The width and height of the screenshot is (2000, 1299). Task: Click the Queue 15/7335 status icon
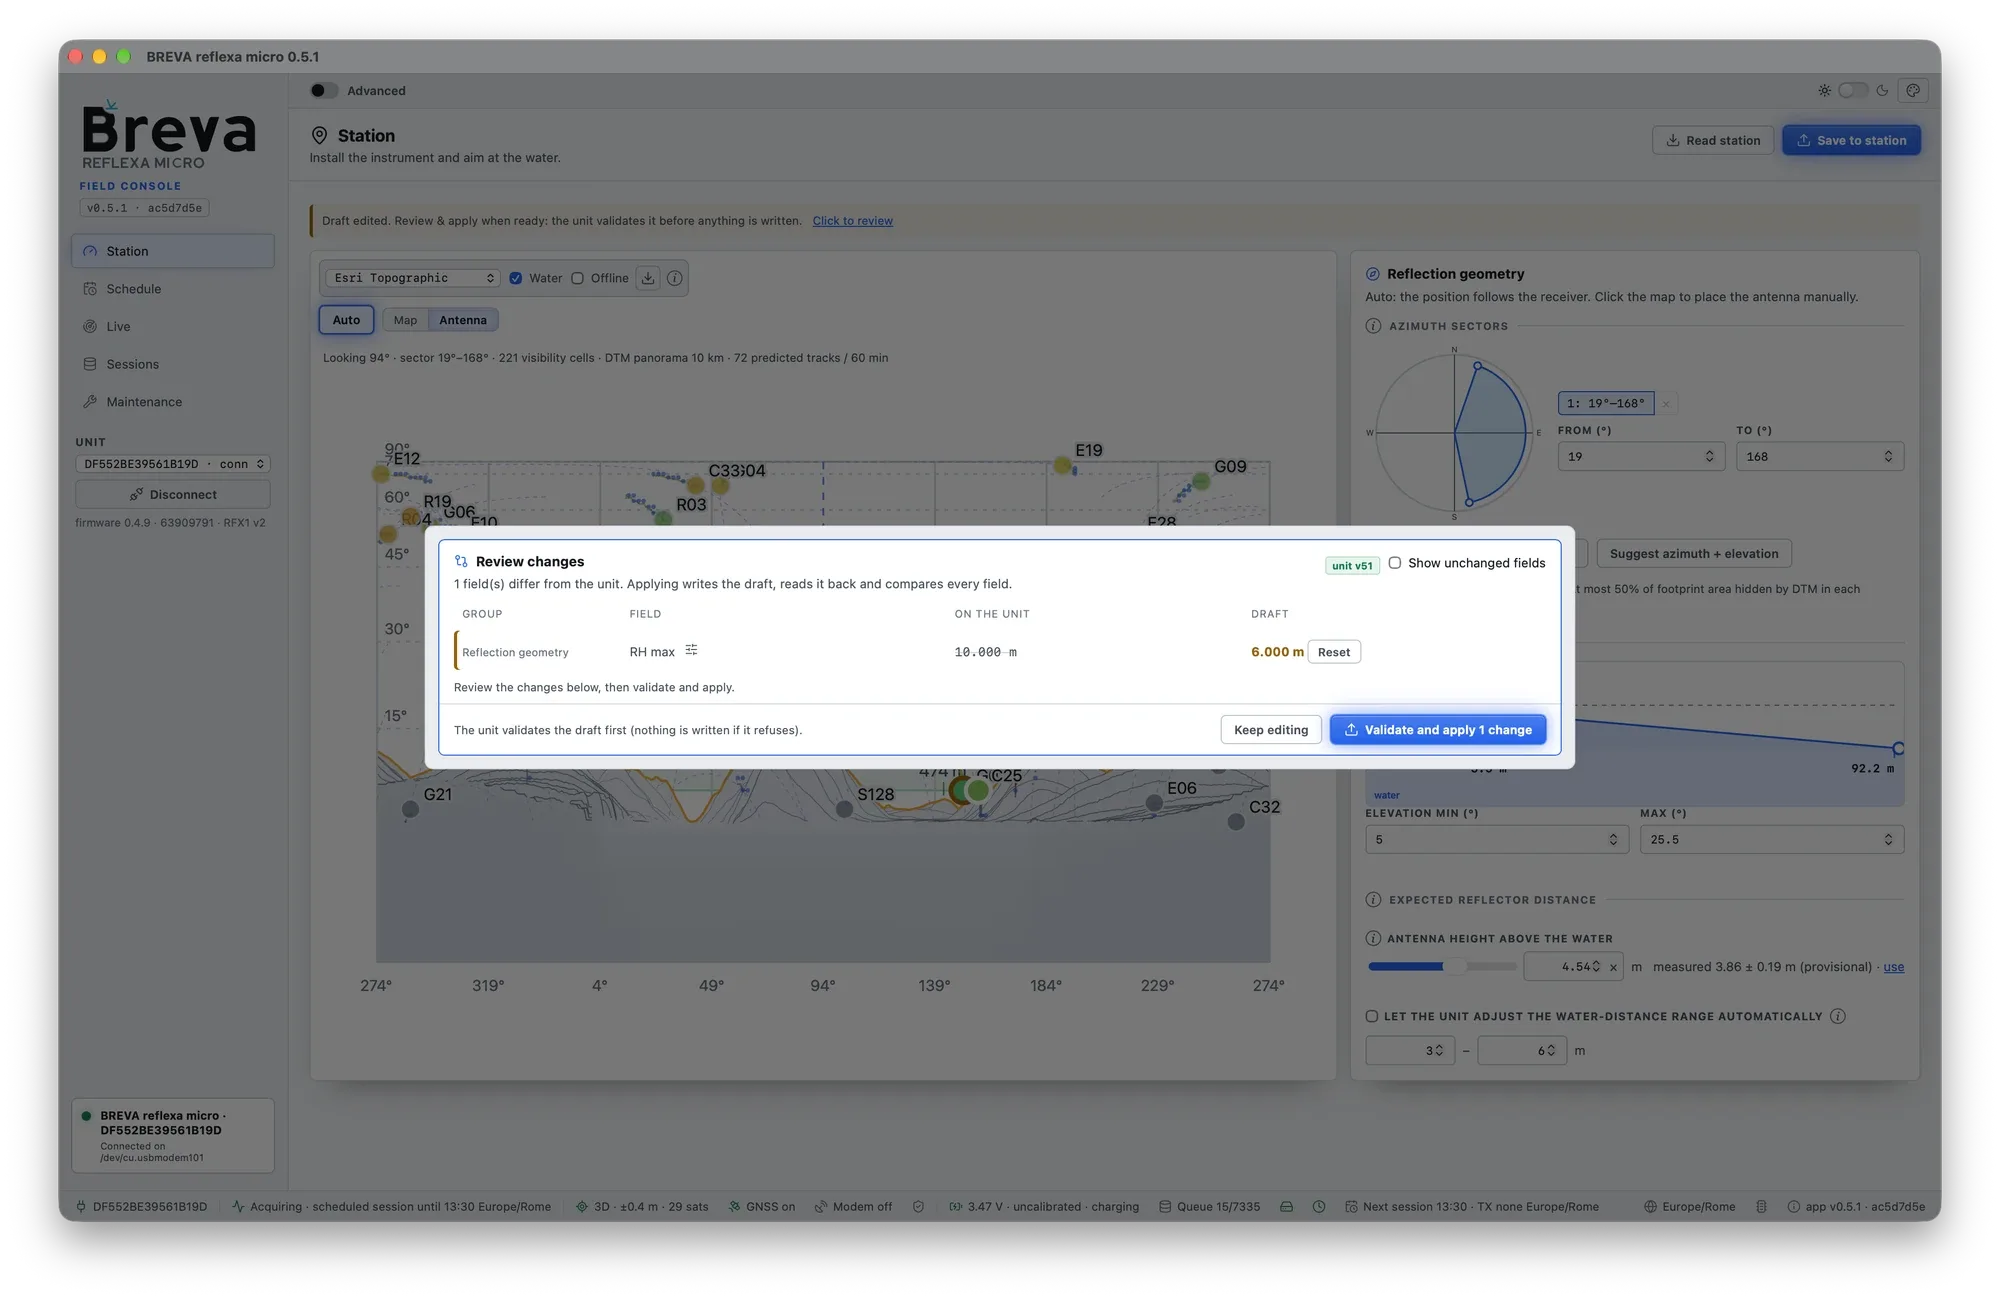coord(1165,1207)
